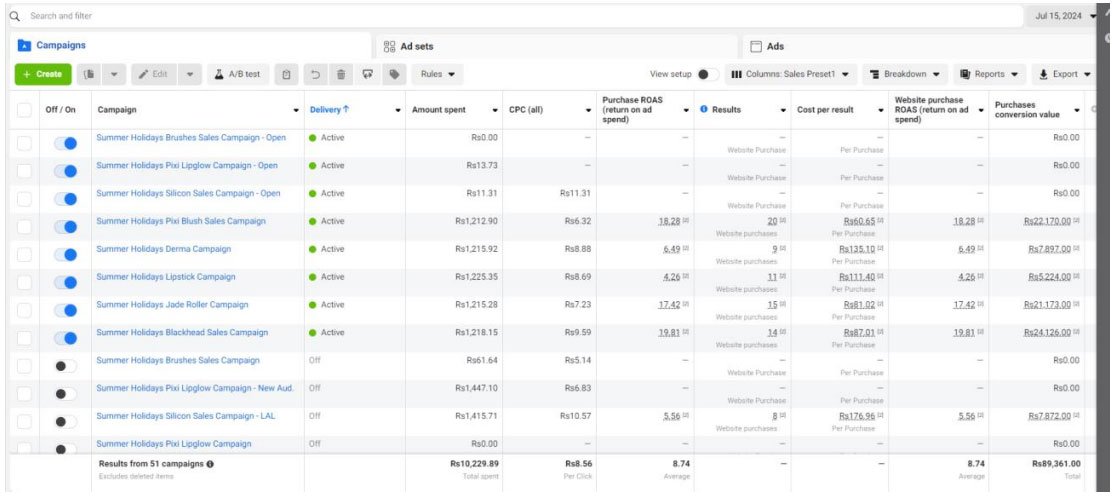Tick the select-all checkbox in header row
1112x498 pixels.
(x=25, y=110)
